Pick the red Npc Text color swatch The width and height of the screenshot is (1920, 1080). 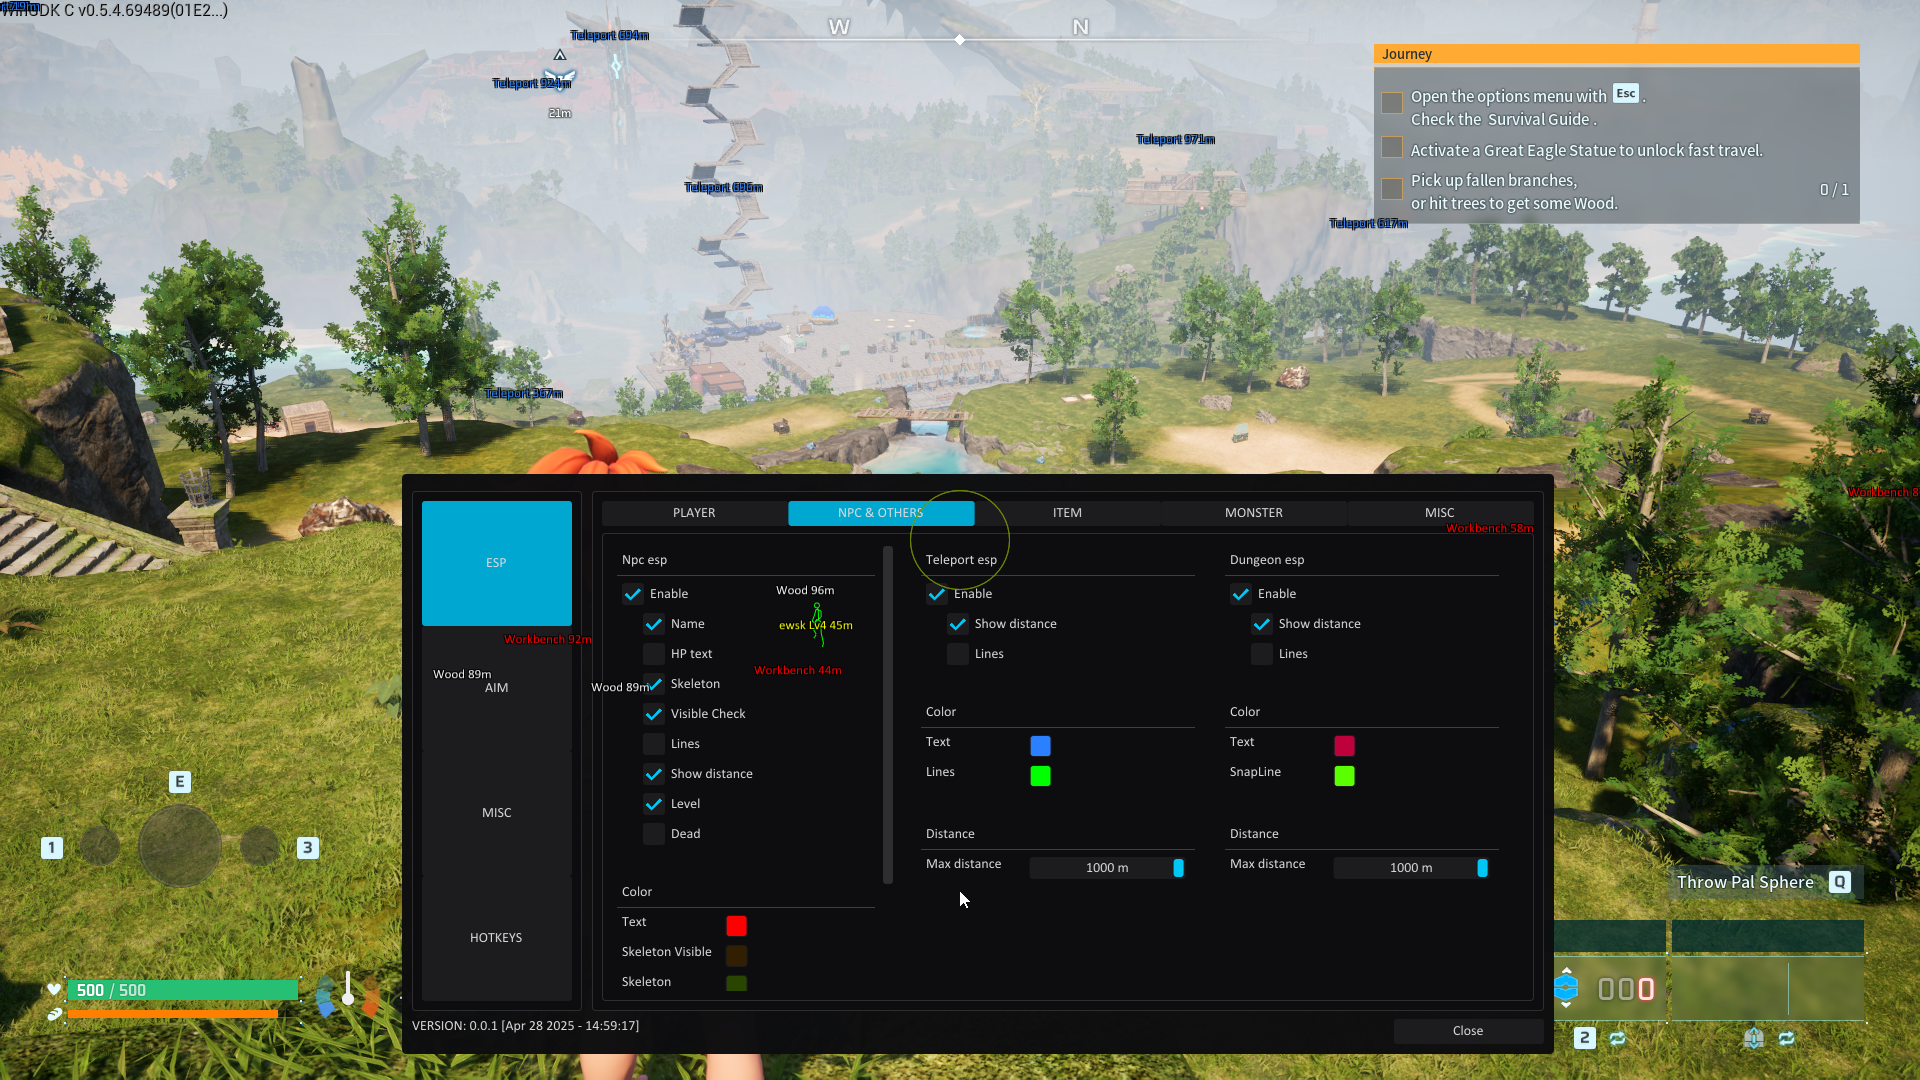tap(737, 926)
